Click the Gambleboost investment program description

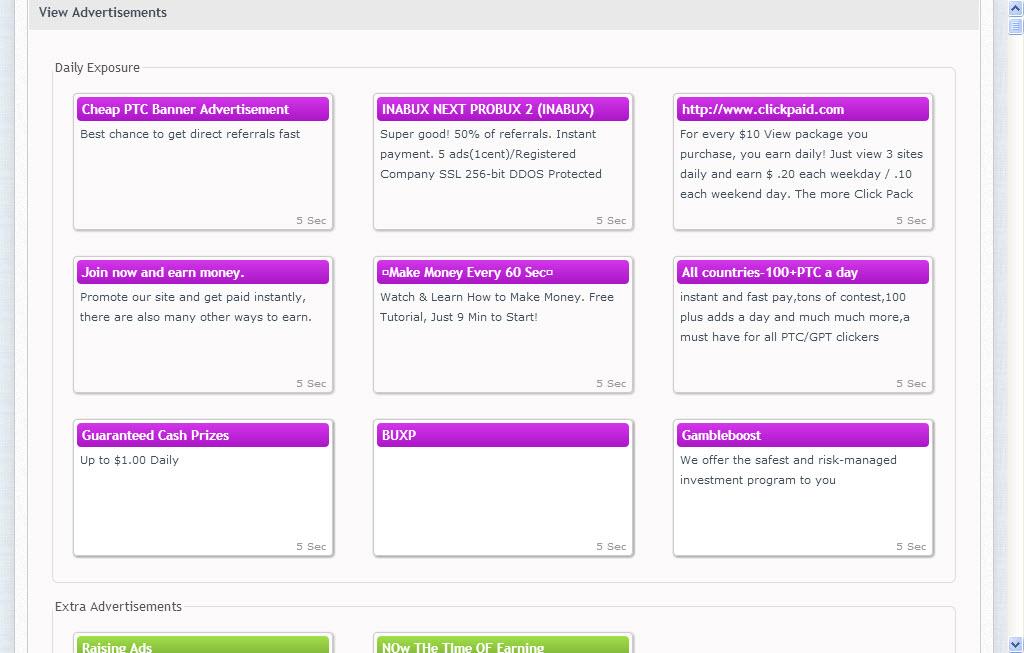click(788, 470)
